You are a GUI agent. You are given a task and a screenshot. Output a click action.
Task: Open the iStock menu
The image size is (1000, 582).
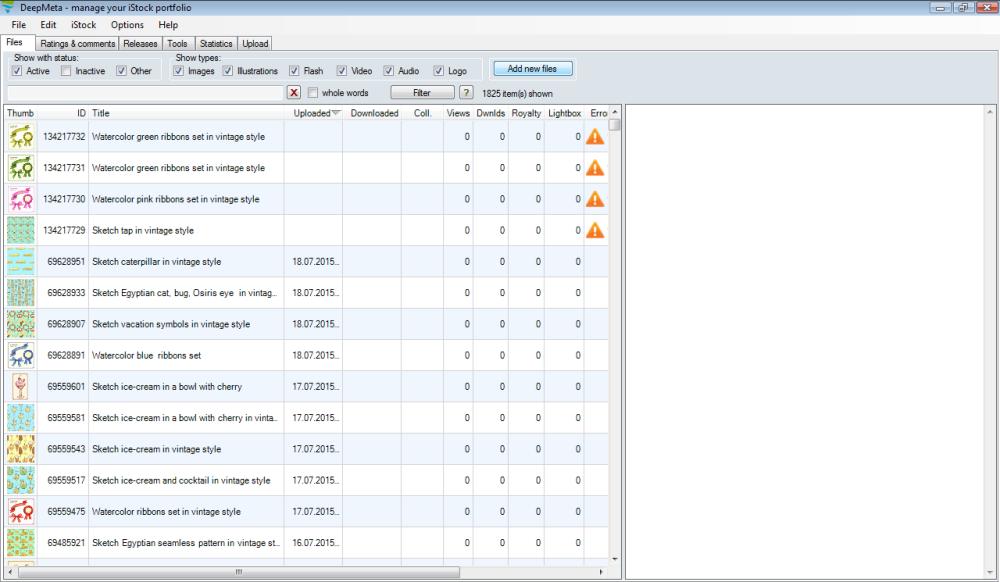[84, 25]
